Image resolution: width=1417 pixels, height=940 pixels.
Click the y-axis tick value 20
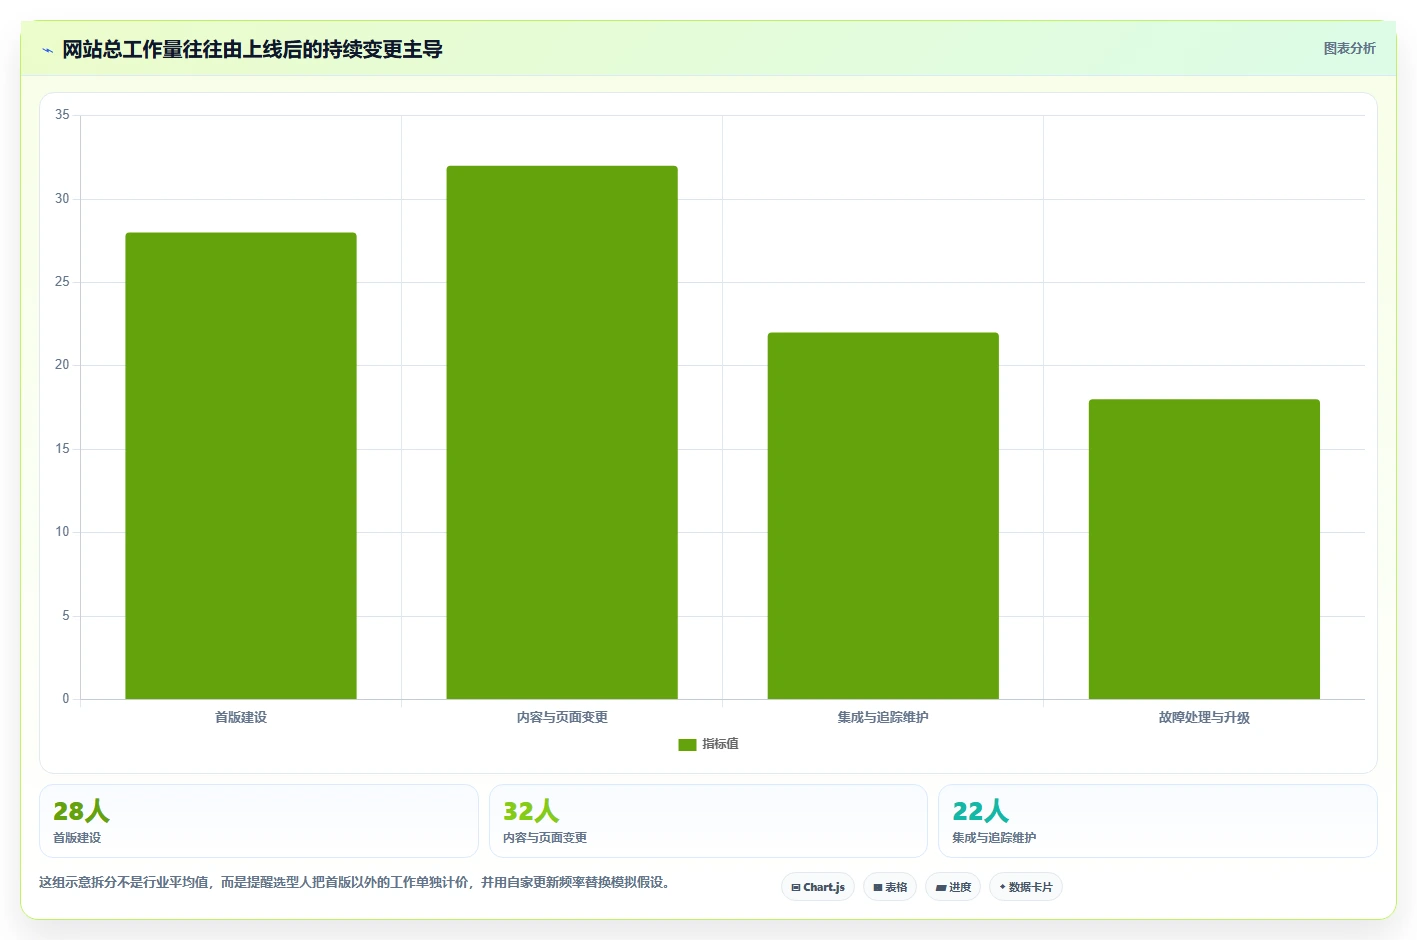[x=62, y=365]
